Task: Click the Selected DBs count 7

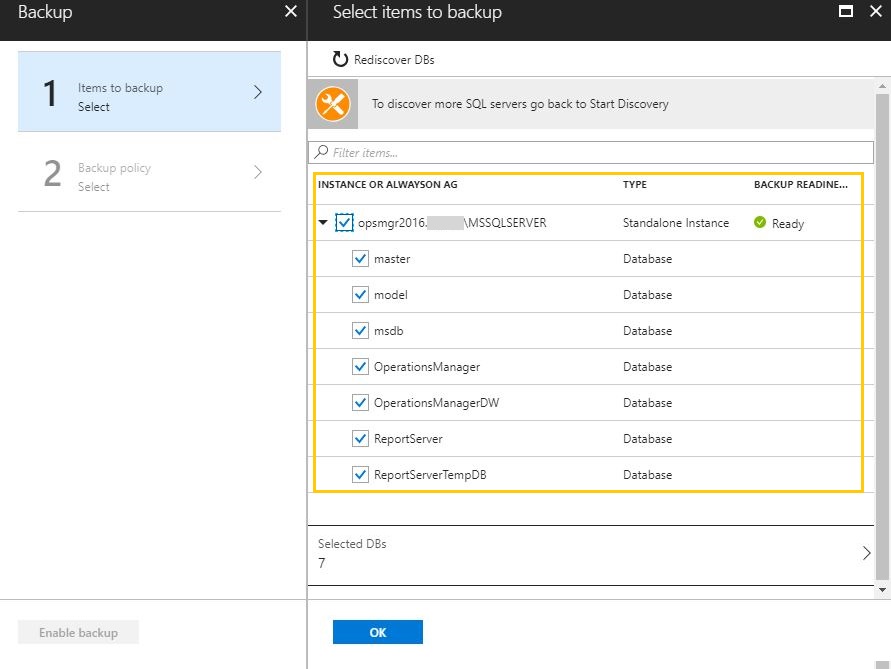Action: coord(322,563)
